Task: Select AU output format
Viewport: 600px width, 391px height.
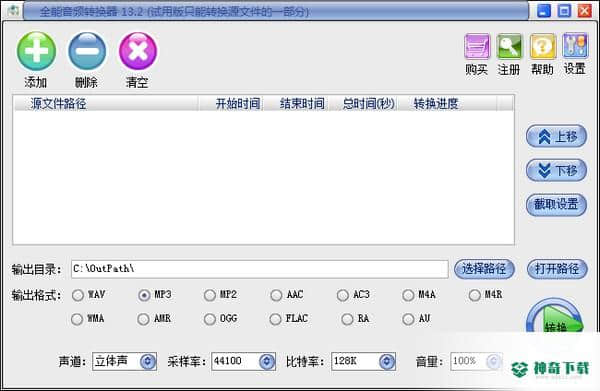Action: tap(408, 319)
